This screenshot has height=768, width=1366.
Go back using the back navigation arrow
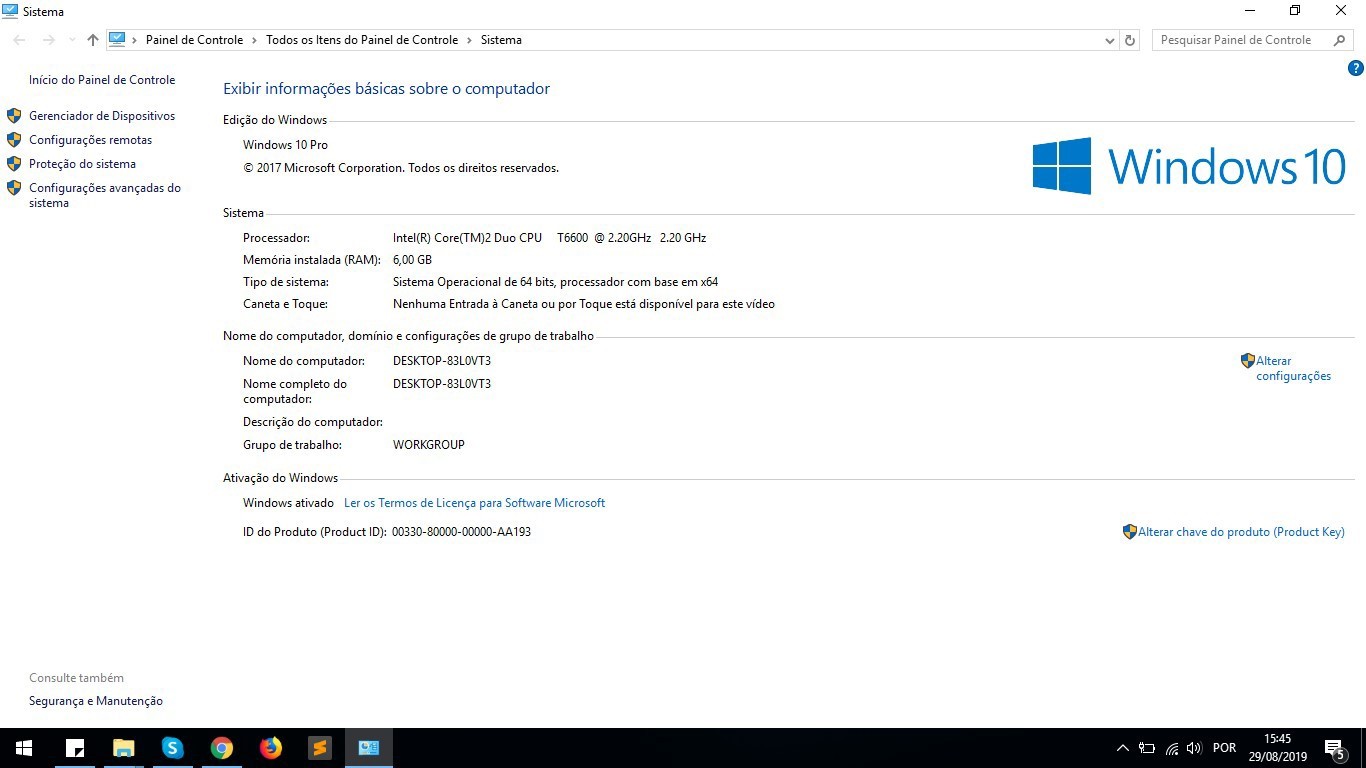pos(18,39)
